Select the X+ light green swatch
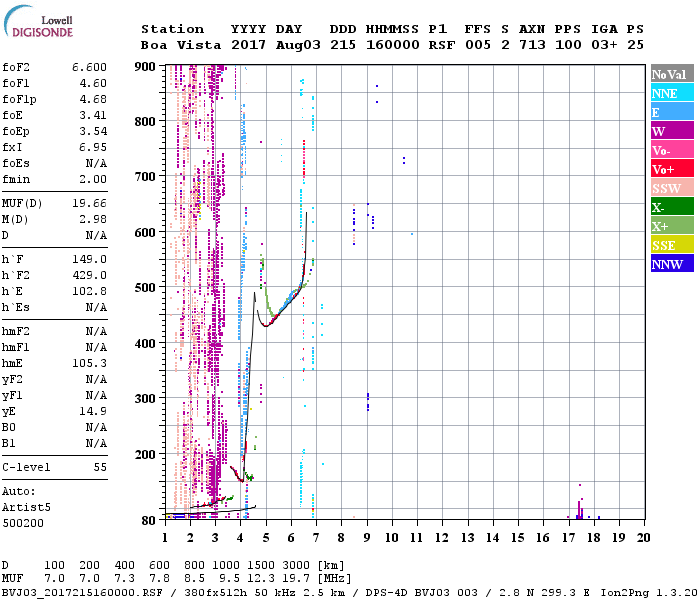Screen dimensions: 700x600 coord(672,225)
